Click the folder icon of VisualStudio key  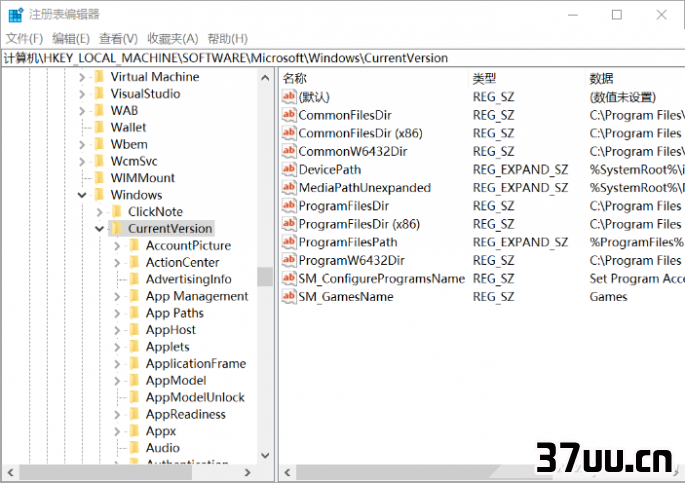(100, 93)
